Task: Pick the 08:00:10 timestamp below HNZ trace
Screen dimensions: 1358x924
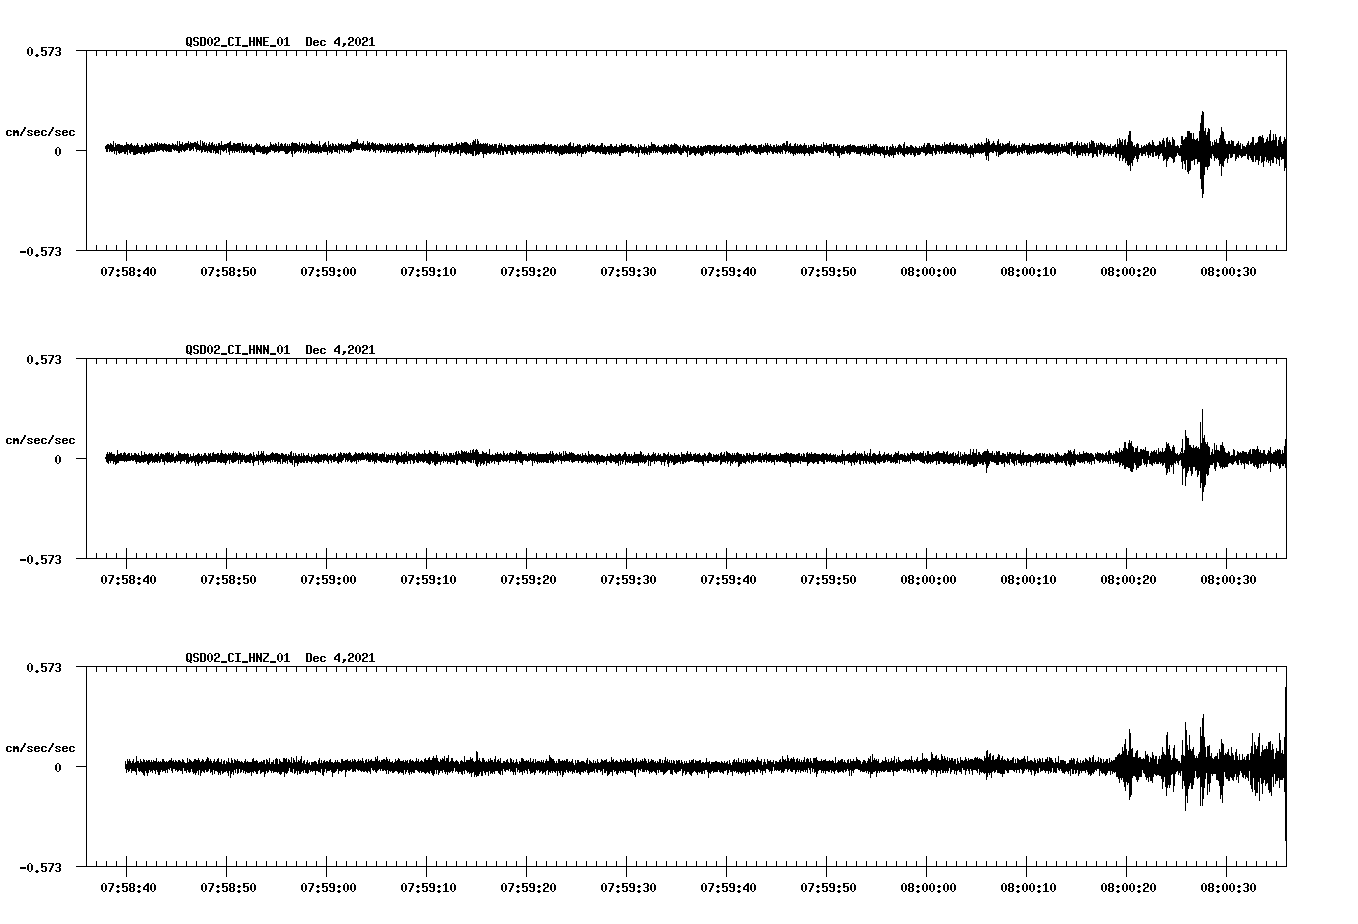Action: coord(1028,888)
